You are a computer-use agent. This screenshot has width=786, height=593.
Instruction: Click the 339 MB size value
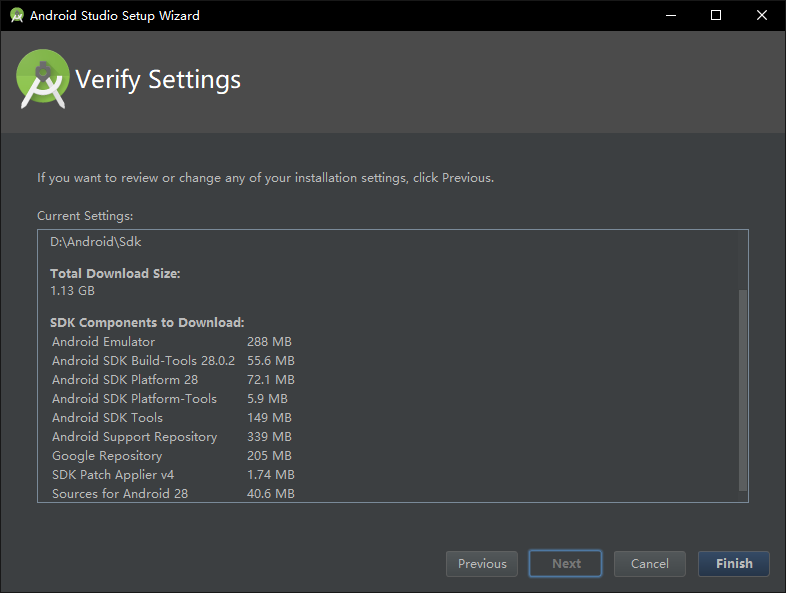269,437
